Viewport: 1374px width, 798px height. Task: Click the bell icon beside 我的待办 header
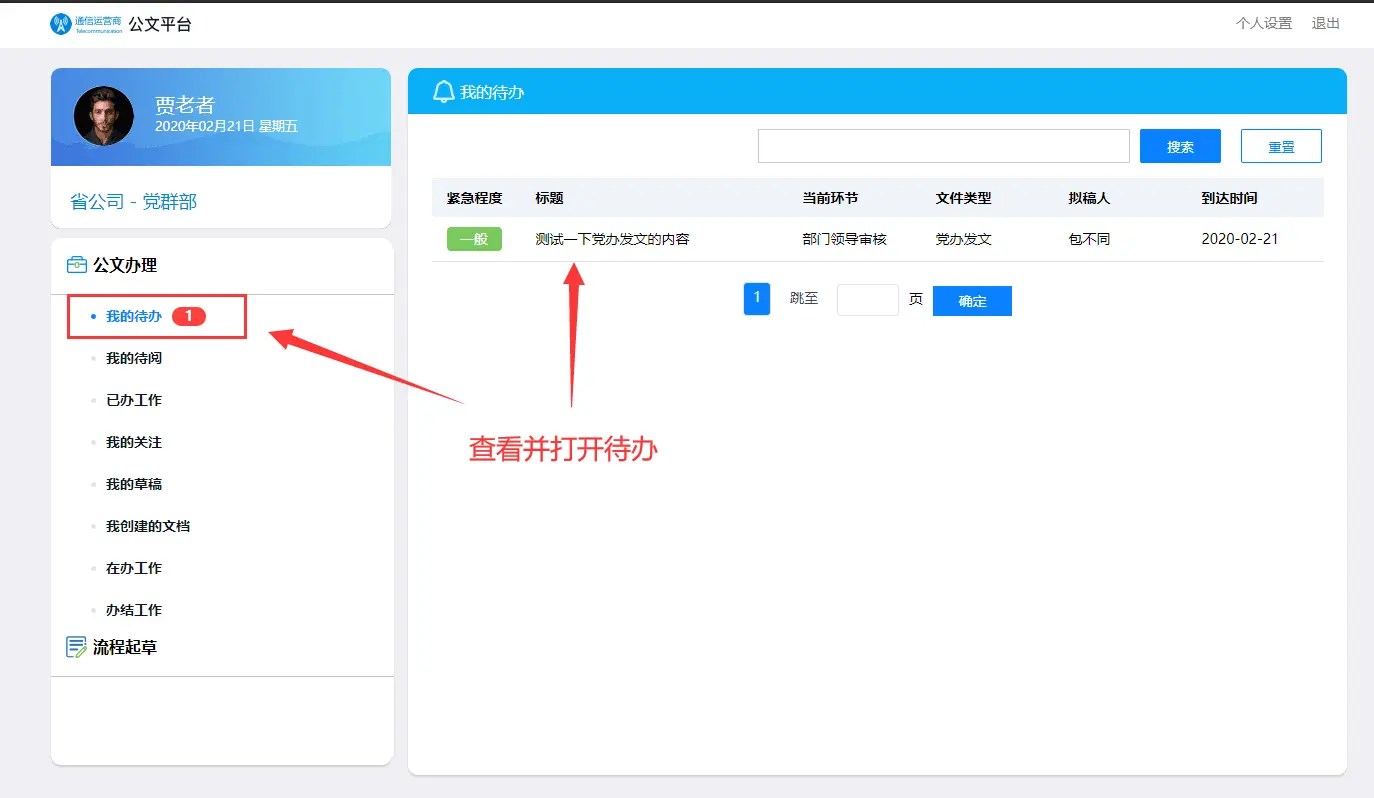[x=443, y=92]
